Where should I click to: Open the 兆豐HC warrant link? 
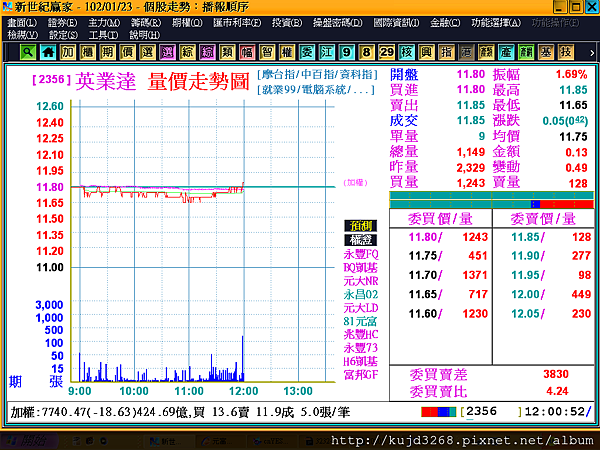tap(361, 334)
